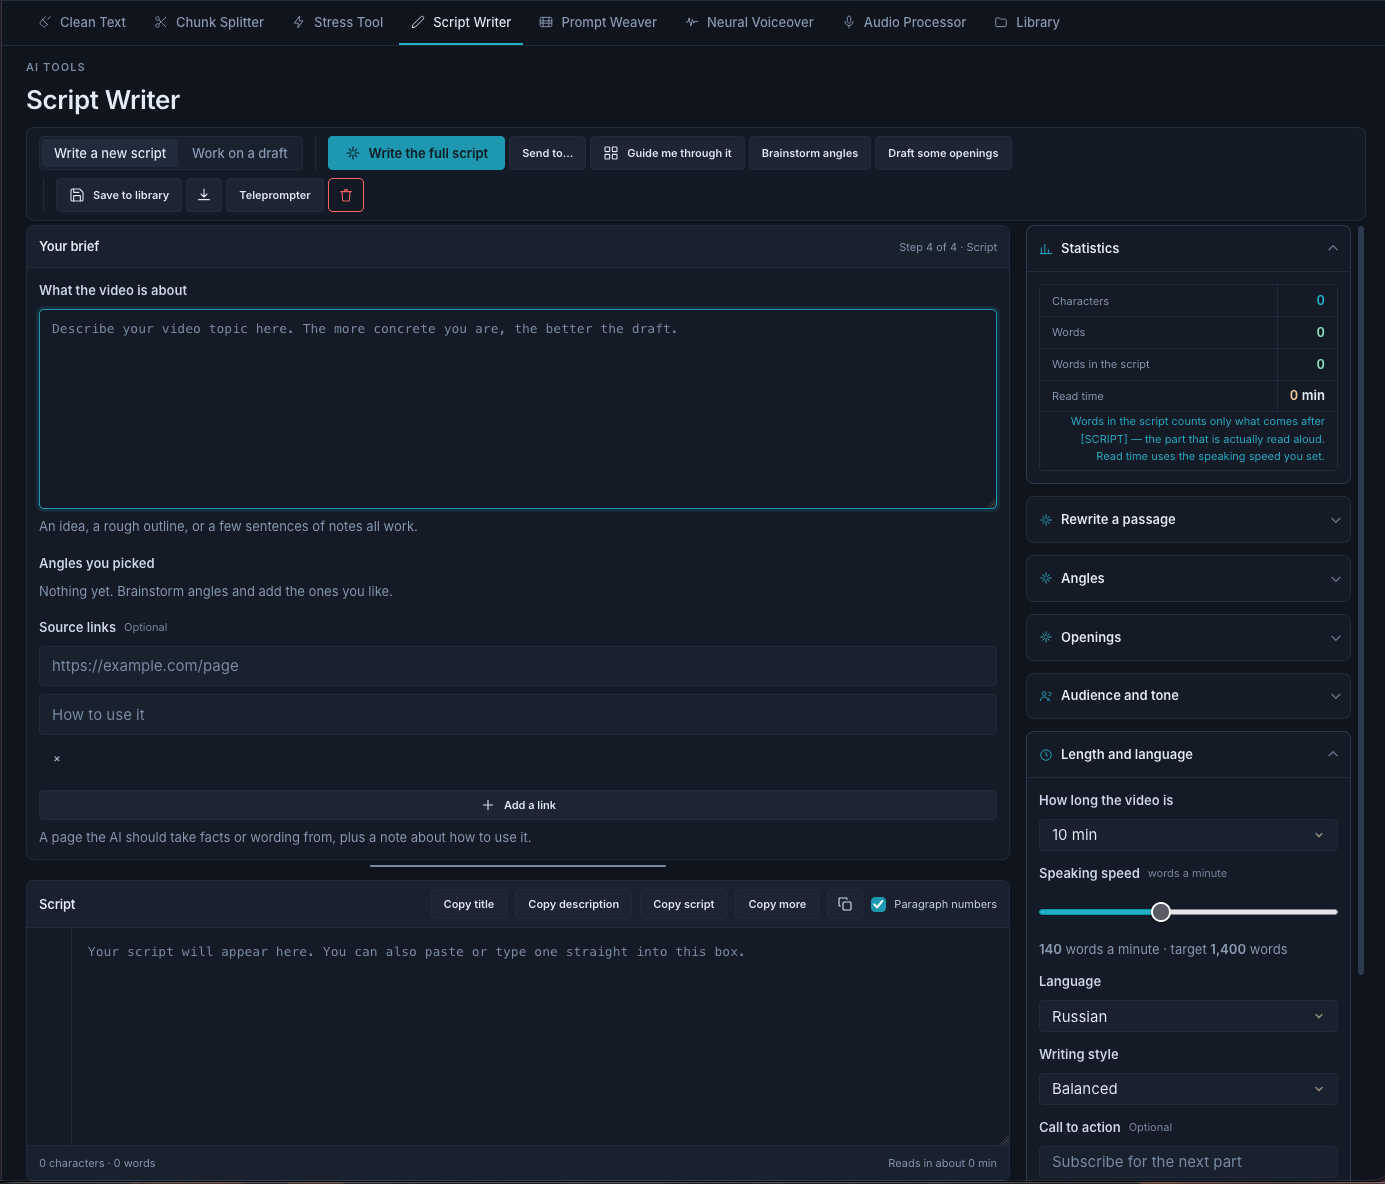This screenshot has height=1184, width=1385.
Task: Remove the source link with the small x
Action: (x=57, y=759)
